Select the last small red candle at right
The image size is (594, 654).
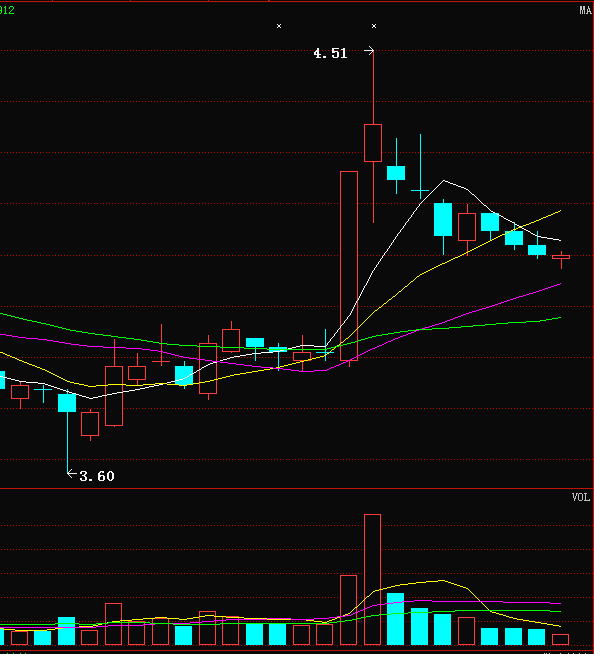pos(561,257)
